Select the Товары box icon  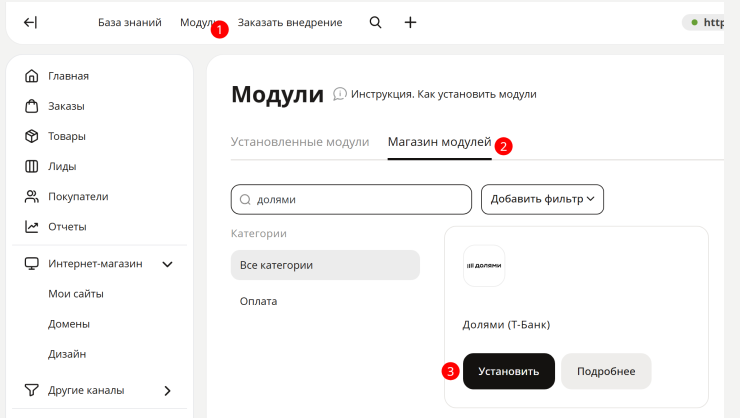pos(32,136)
